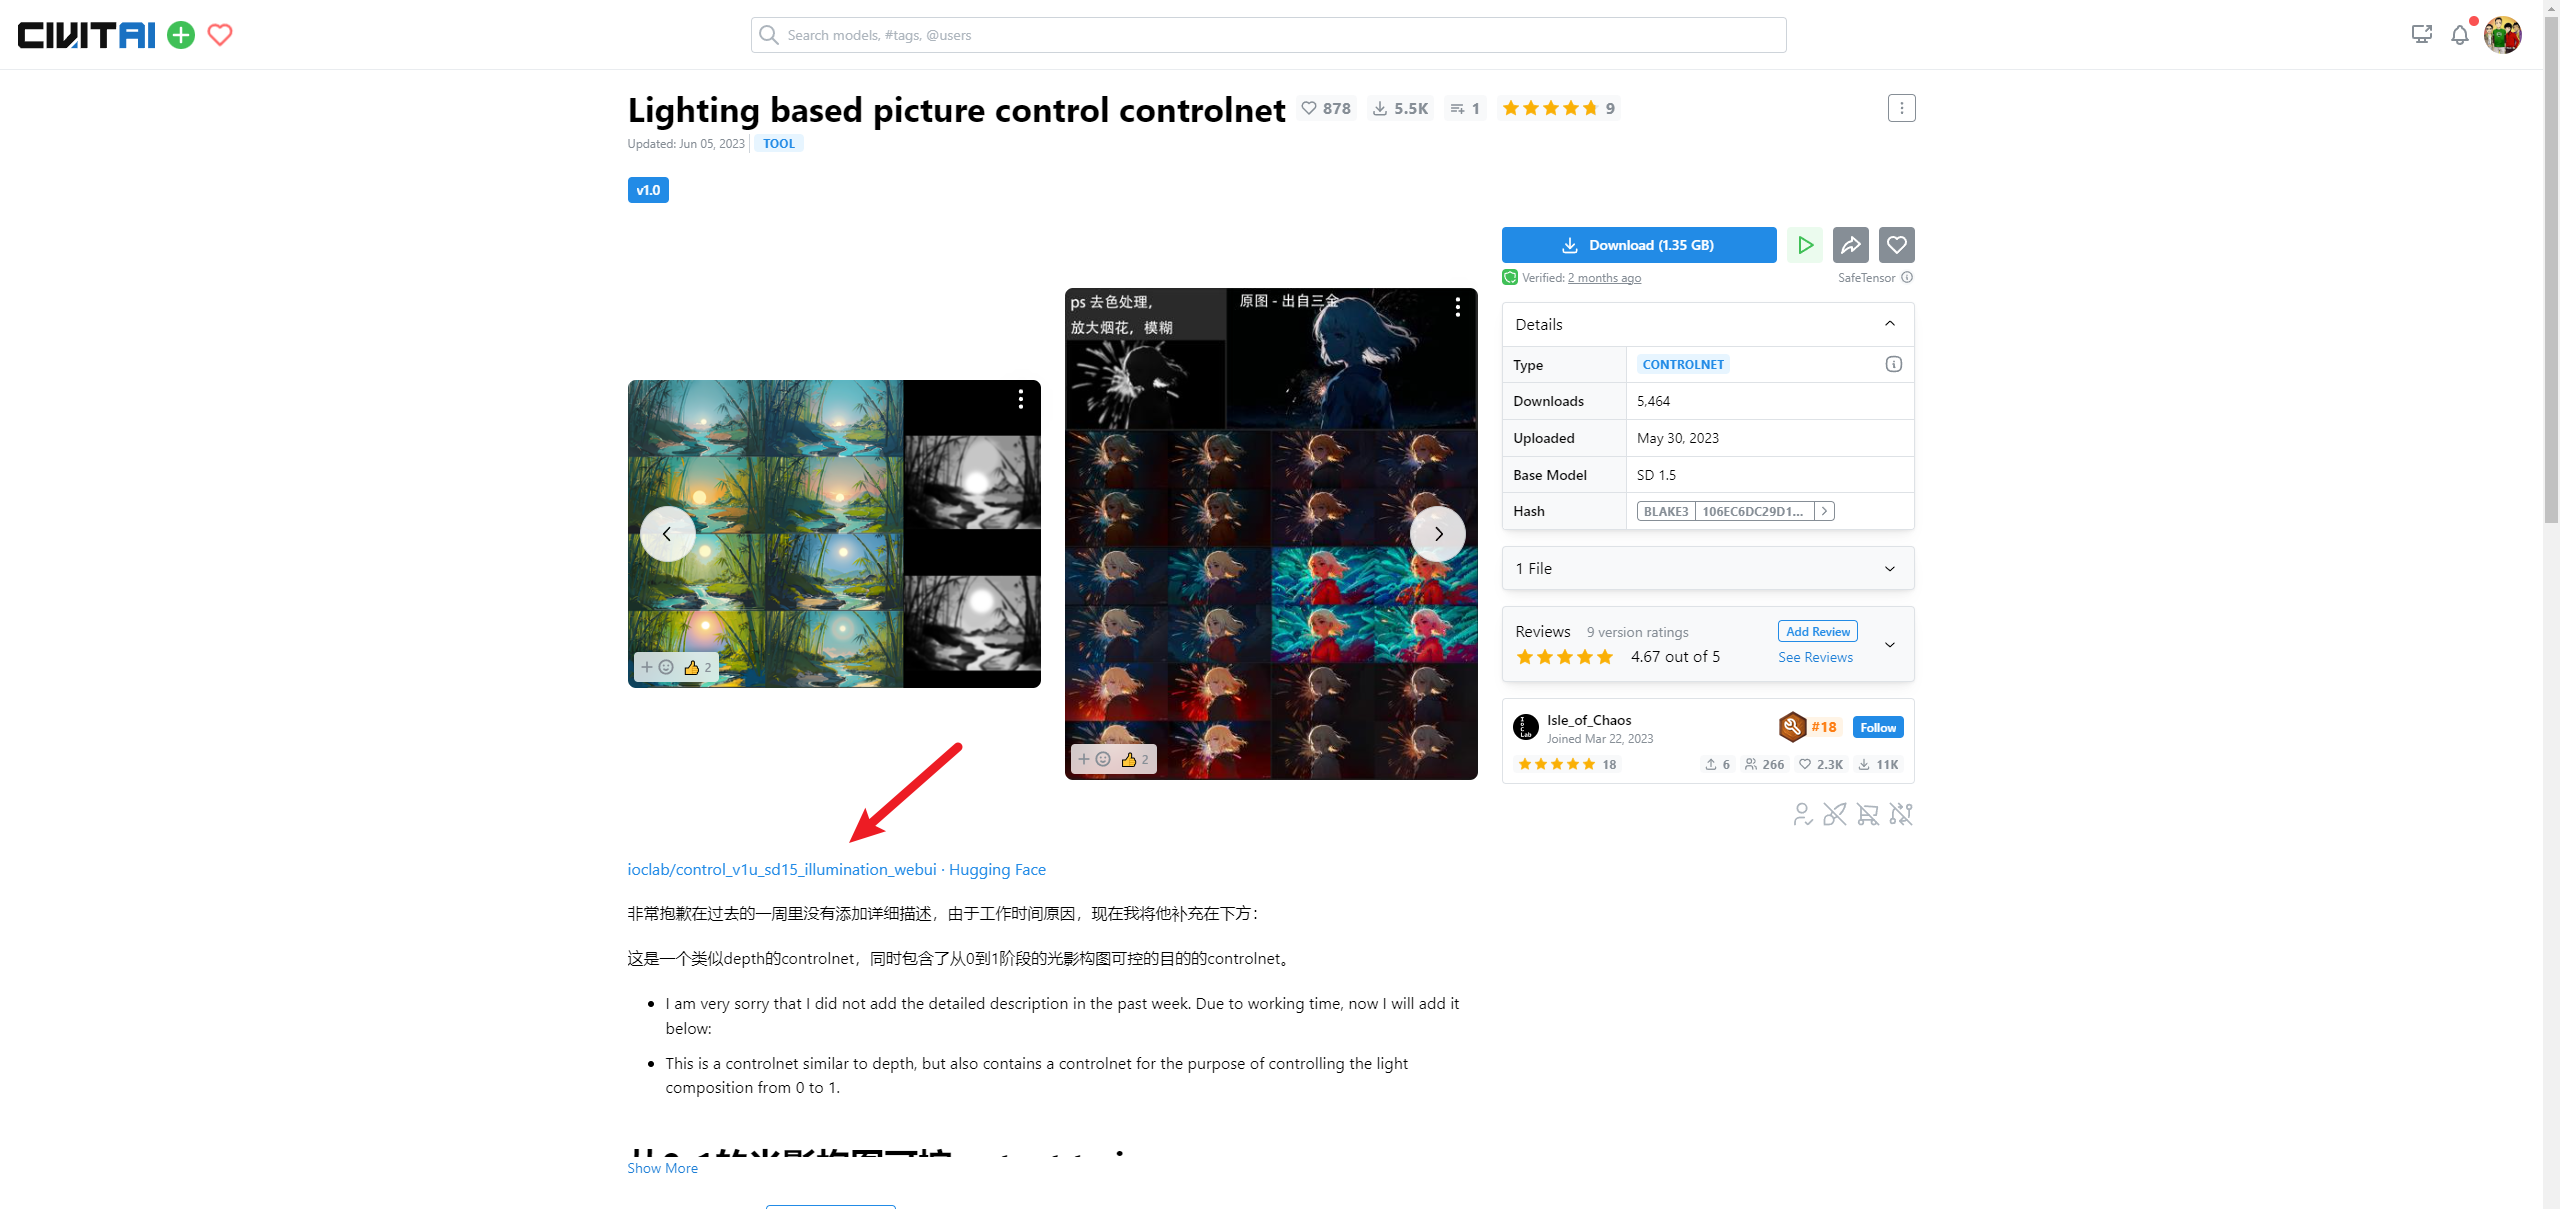This screenshot has width=2560, height=1209.
Task: Click the model's three-dot options menu
Action: coord(1901,108)
